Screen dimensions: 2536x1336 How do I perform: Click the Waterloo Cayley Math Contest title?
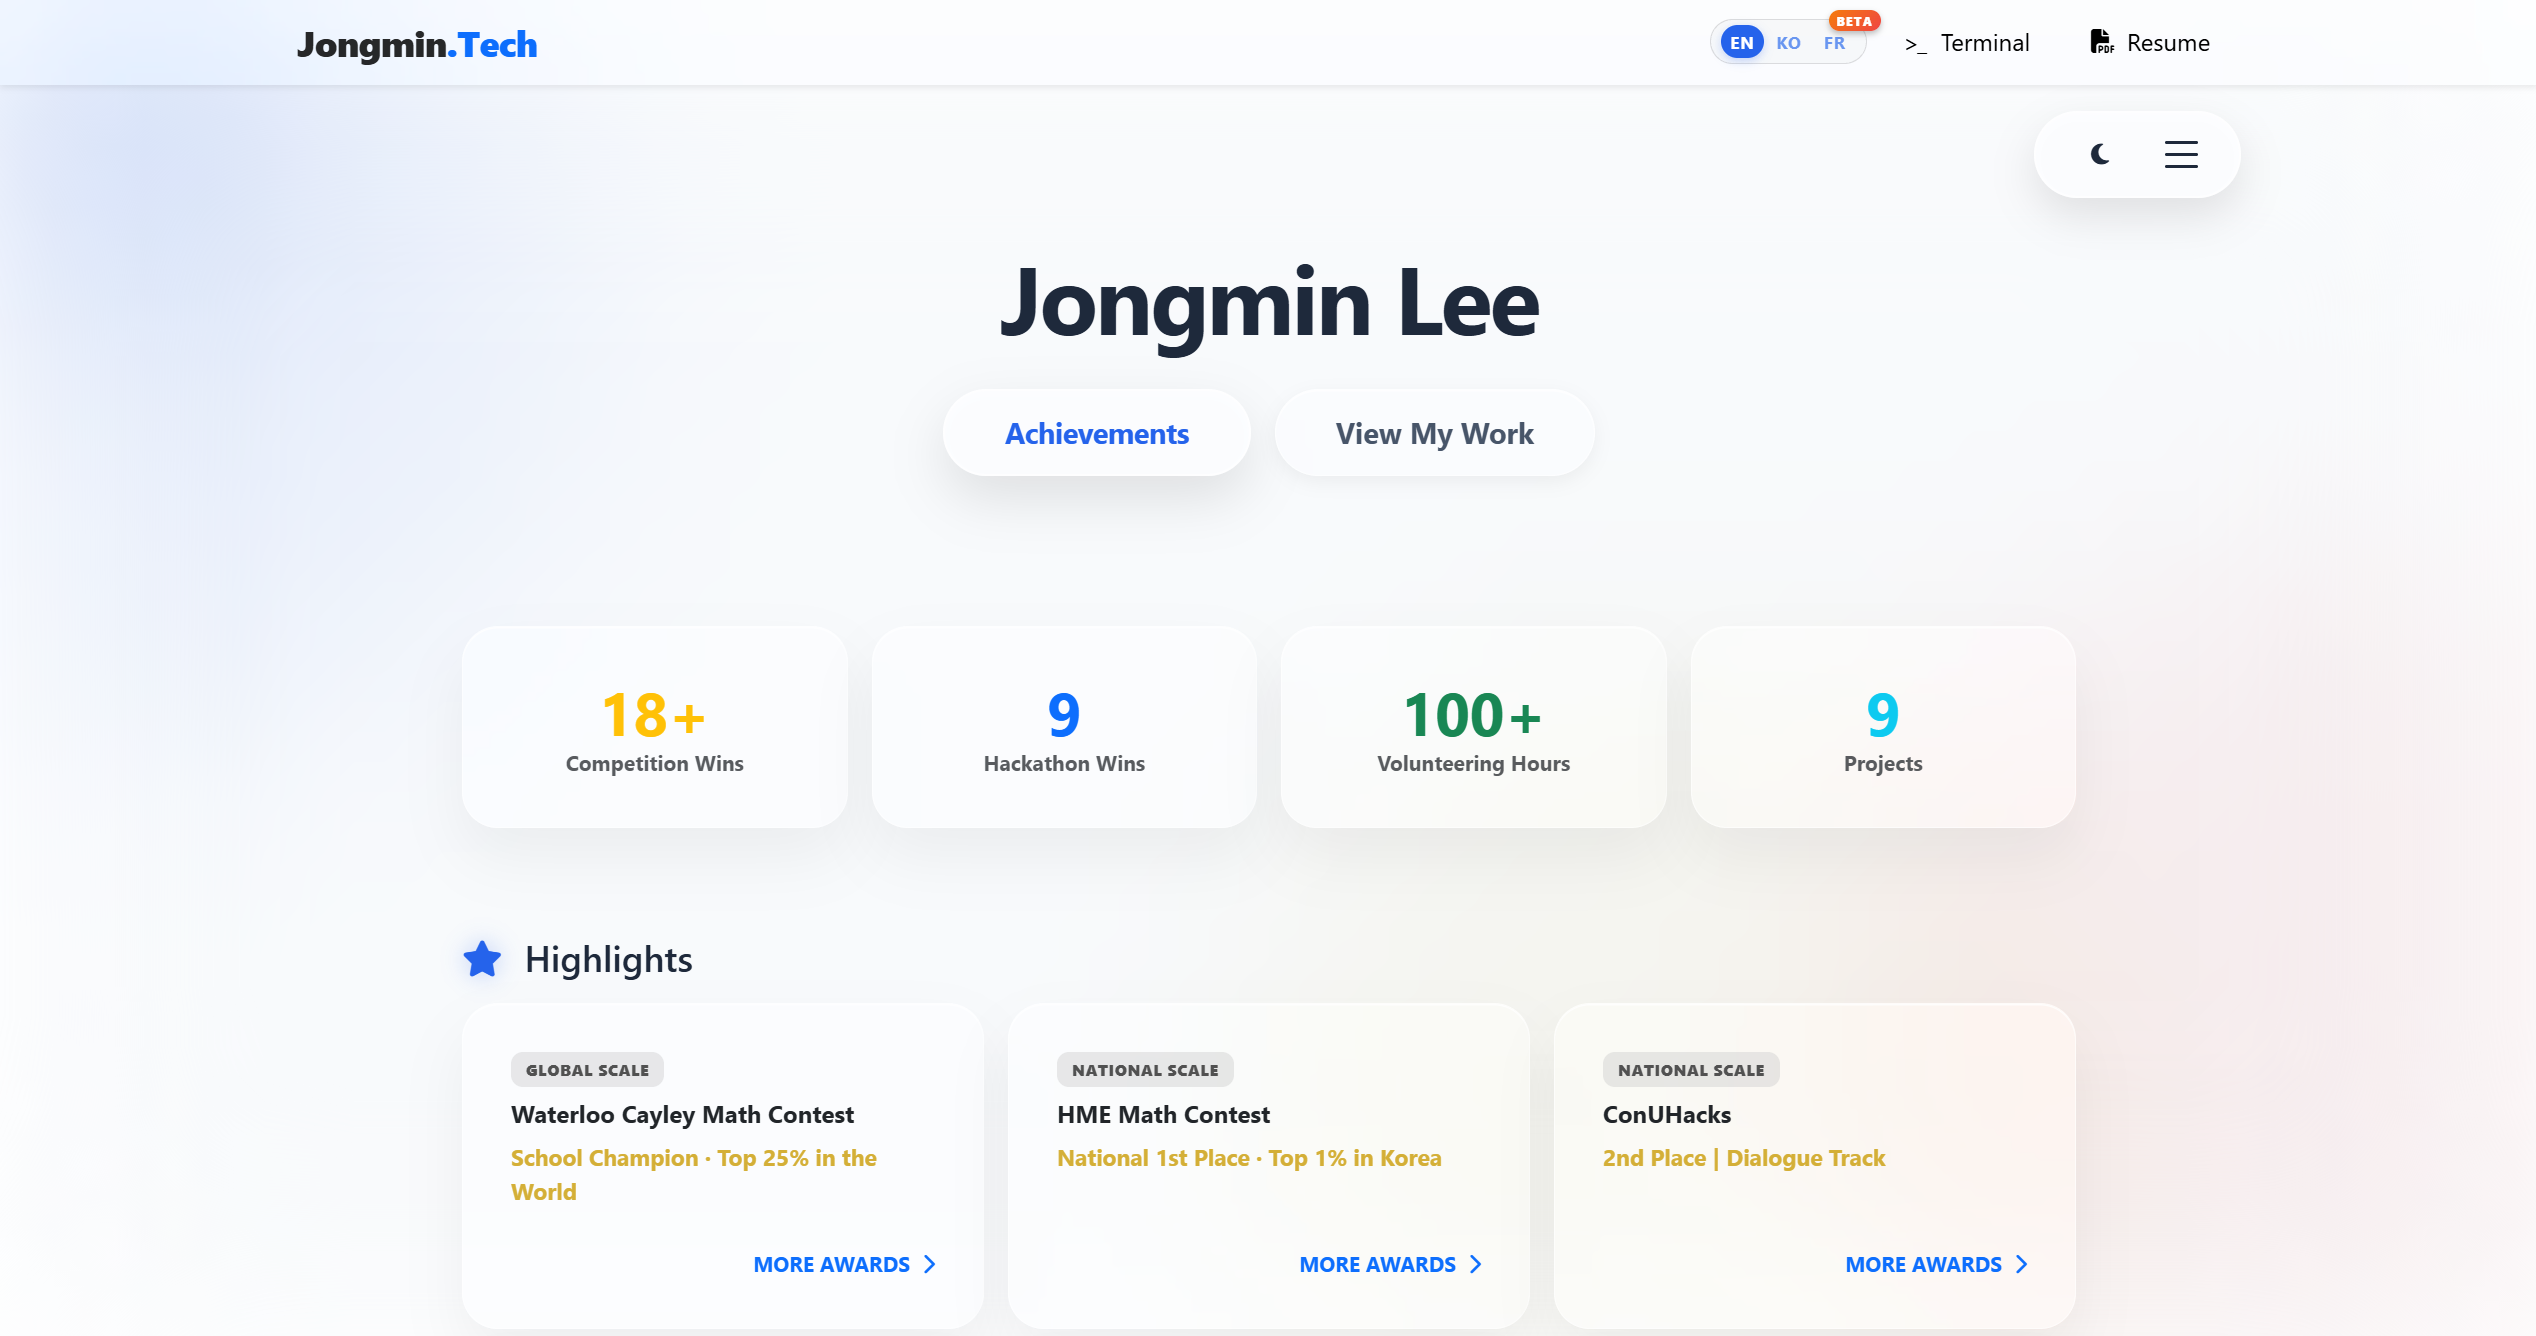[682, 1114]
